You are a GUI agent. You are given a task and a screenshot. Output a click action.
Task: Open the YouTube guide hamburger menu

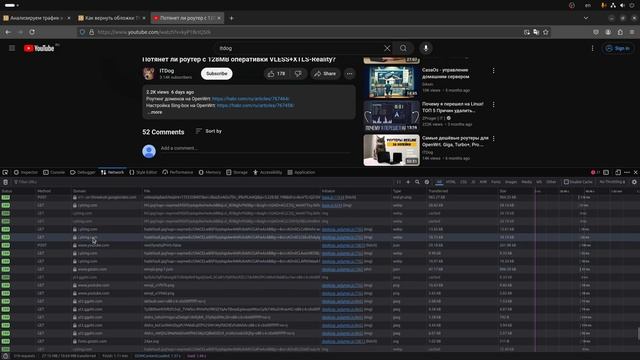[x=12, y=48]
